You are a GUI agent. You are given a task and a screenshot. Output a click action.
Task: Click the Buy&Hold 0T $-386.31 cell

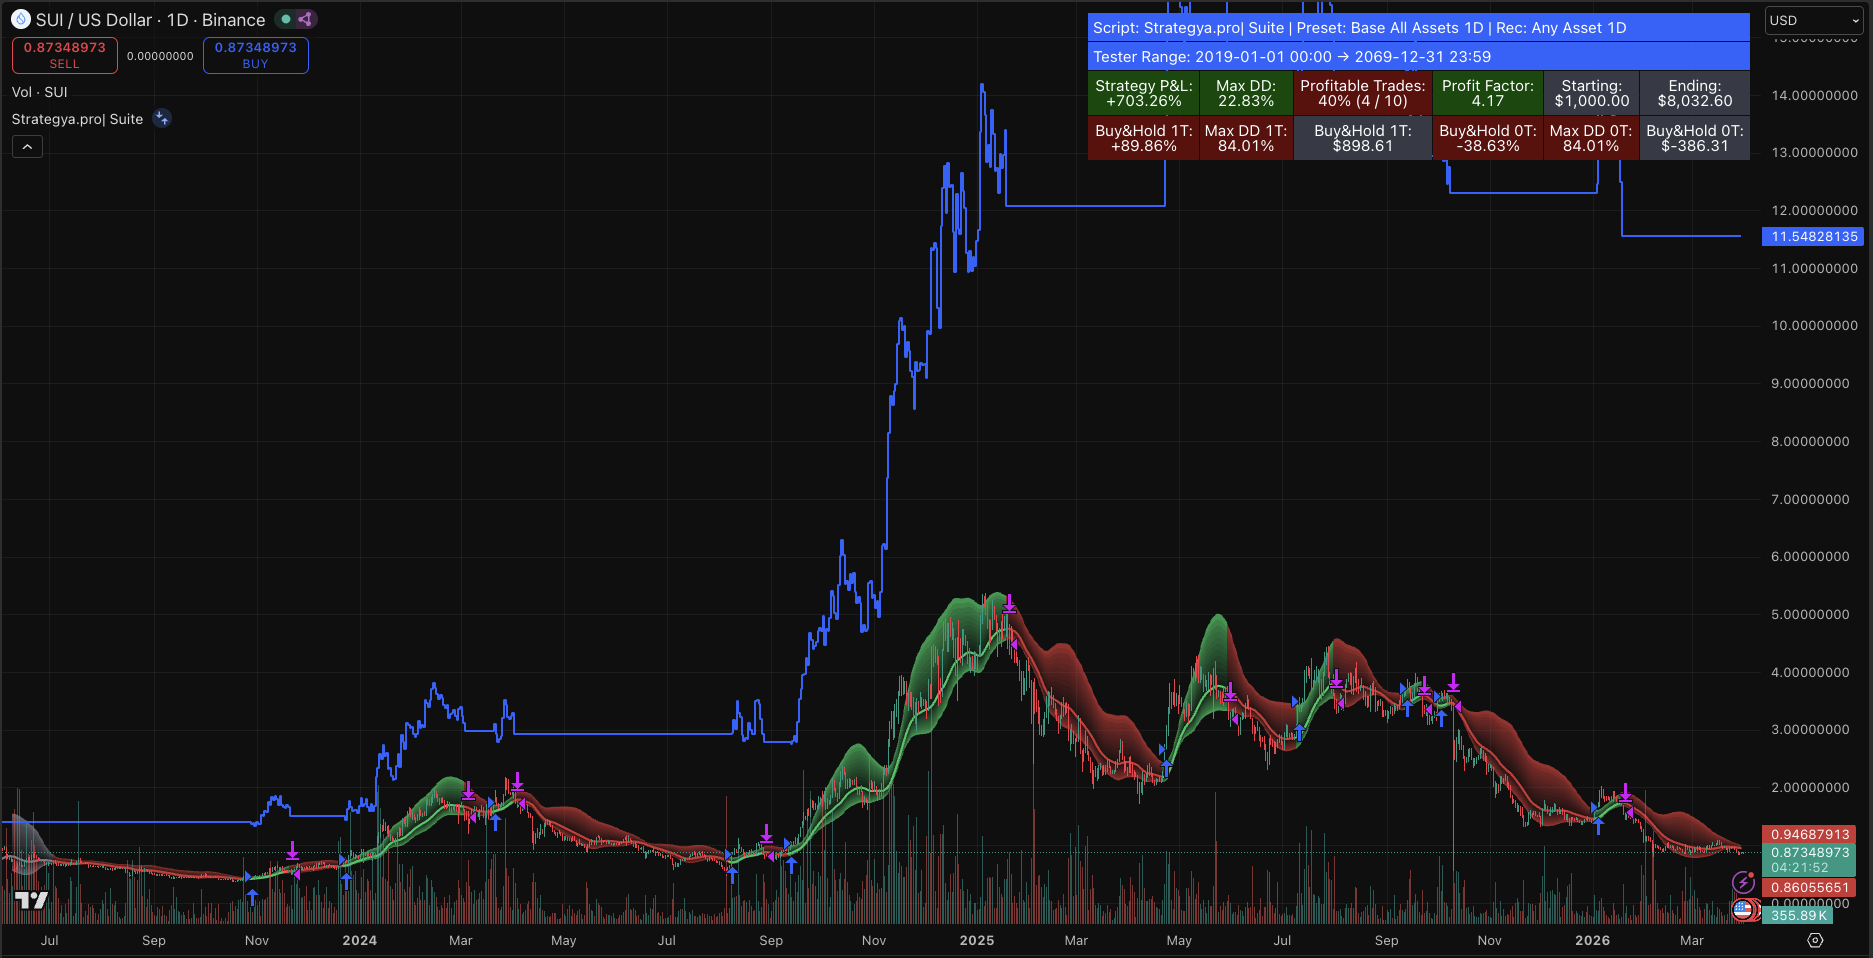coord(1695,138)
